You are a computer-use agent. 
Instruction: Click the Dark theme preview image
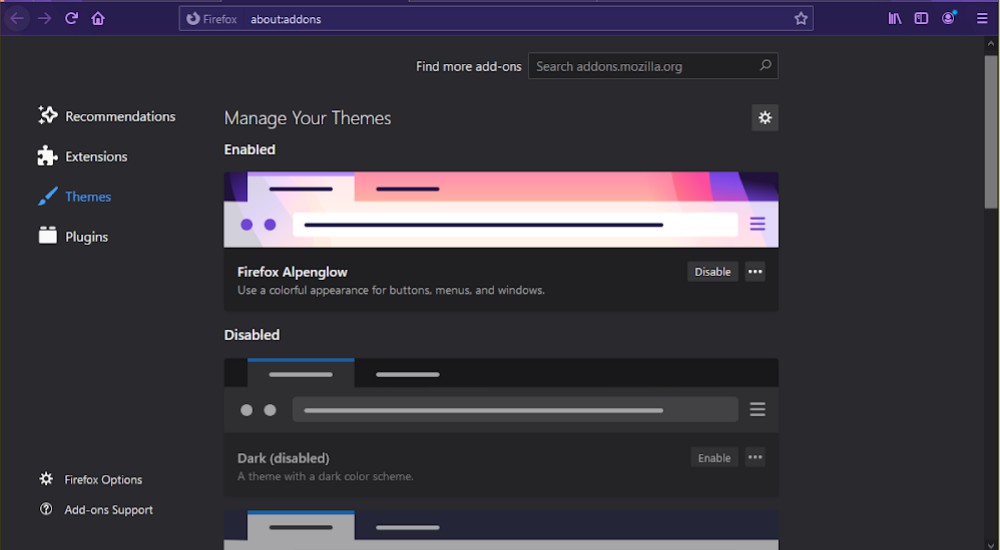(x=501, y=396)
